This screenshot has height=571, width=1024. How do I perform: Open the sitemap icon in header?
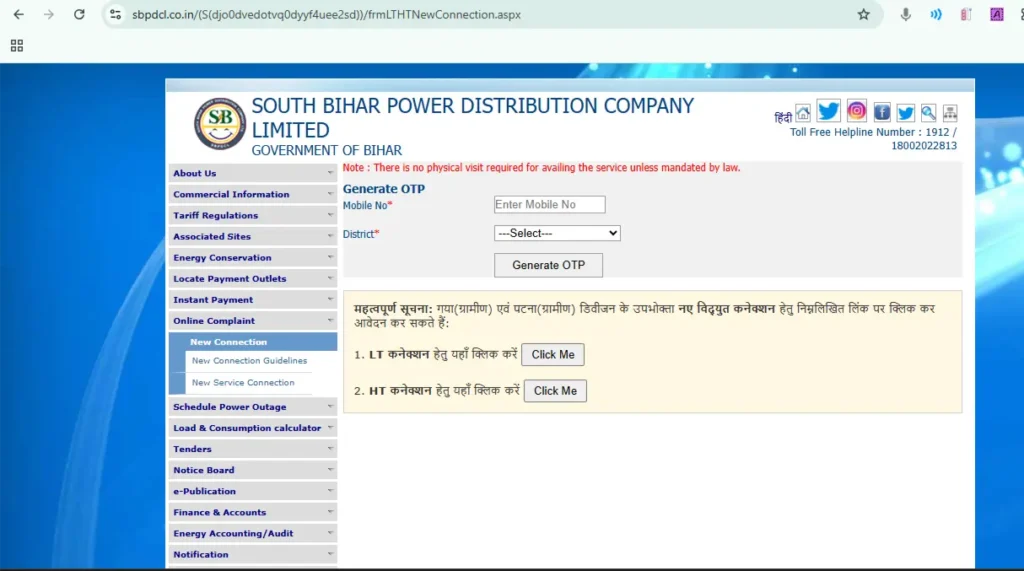pyautogui.click(x=950, y=113)
